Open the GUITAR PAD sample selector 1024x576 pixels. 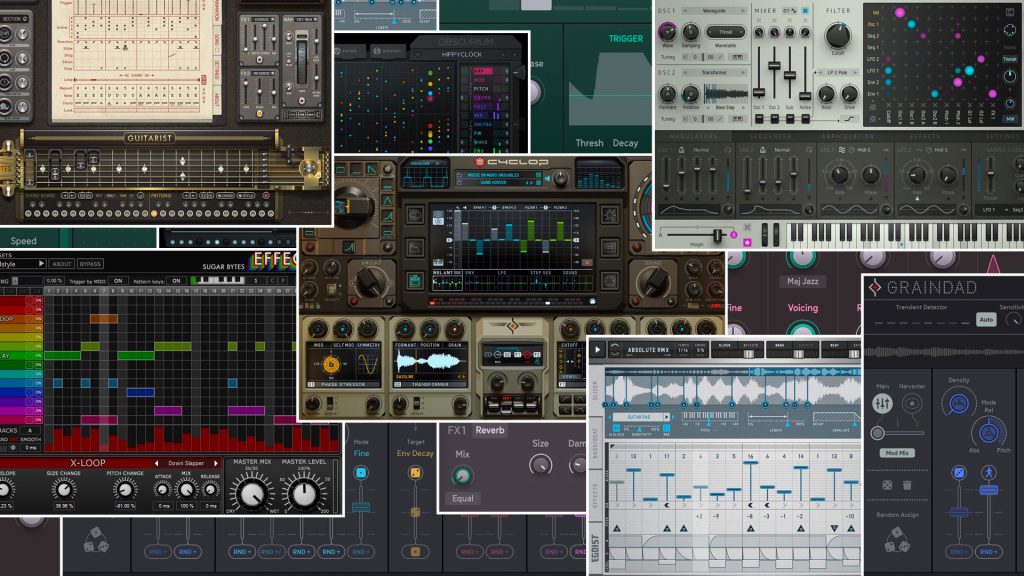point(639,417)
